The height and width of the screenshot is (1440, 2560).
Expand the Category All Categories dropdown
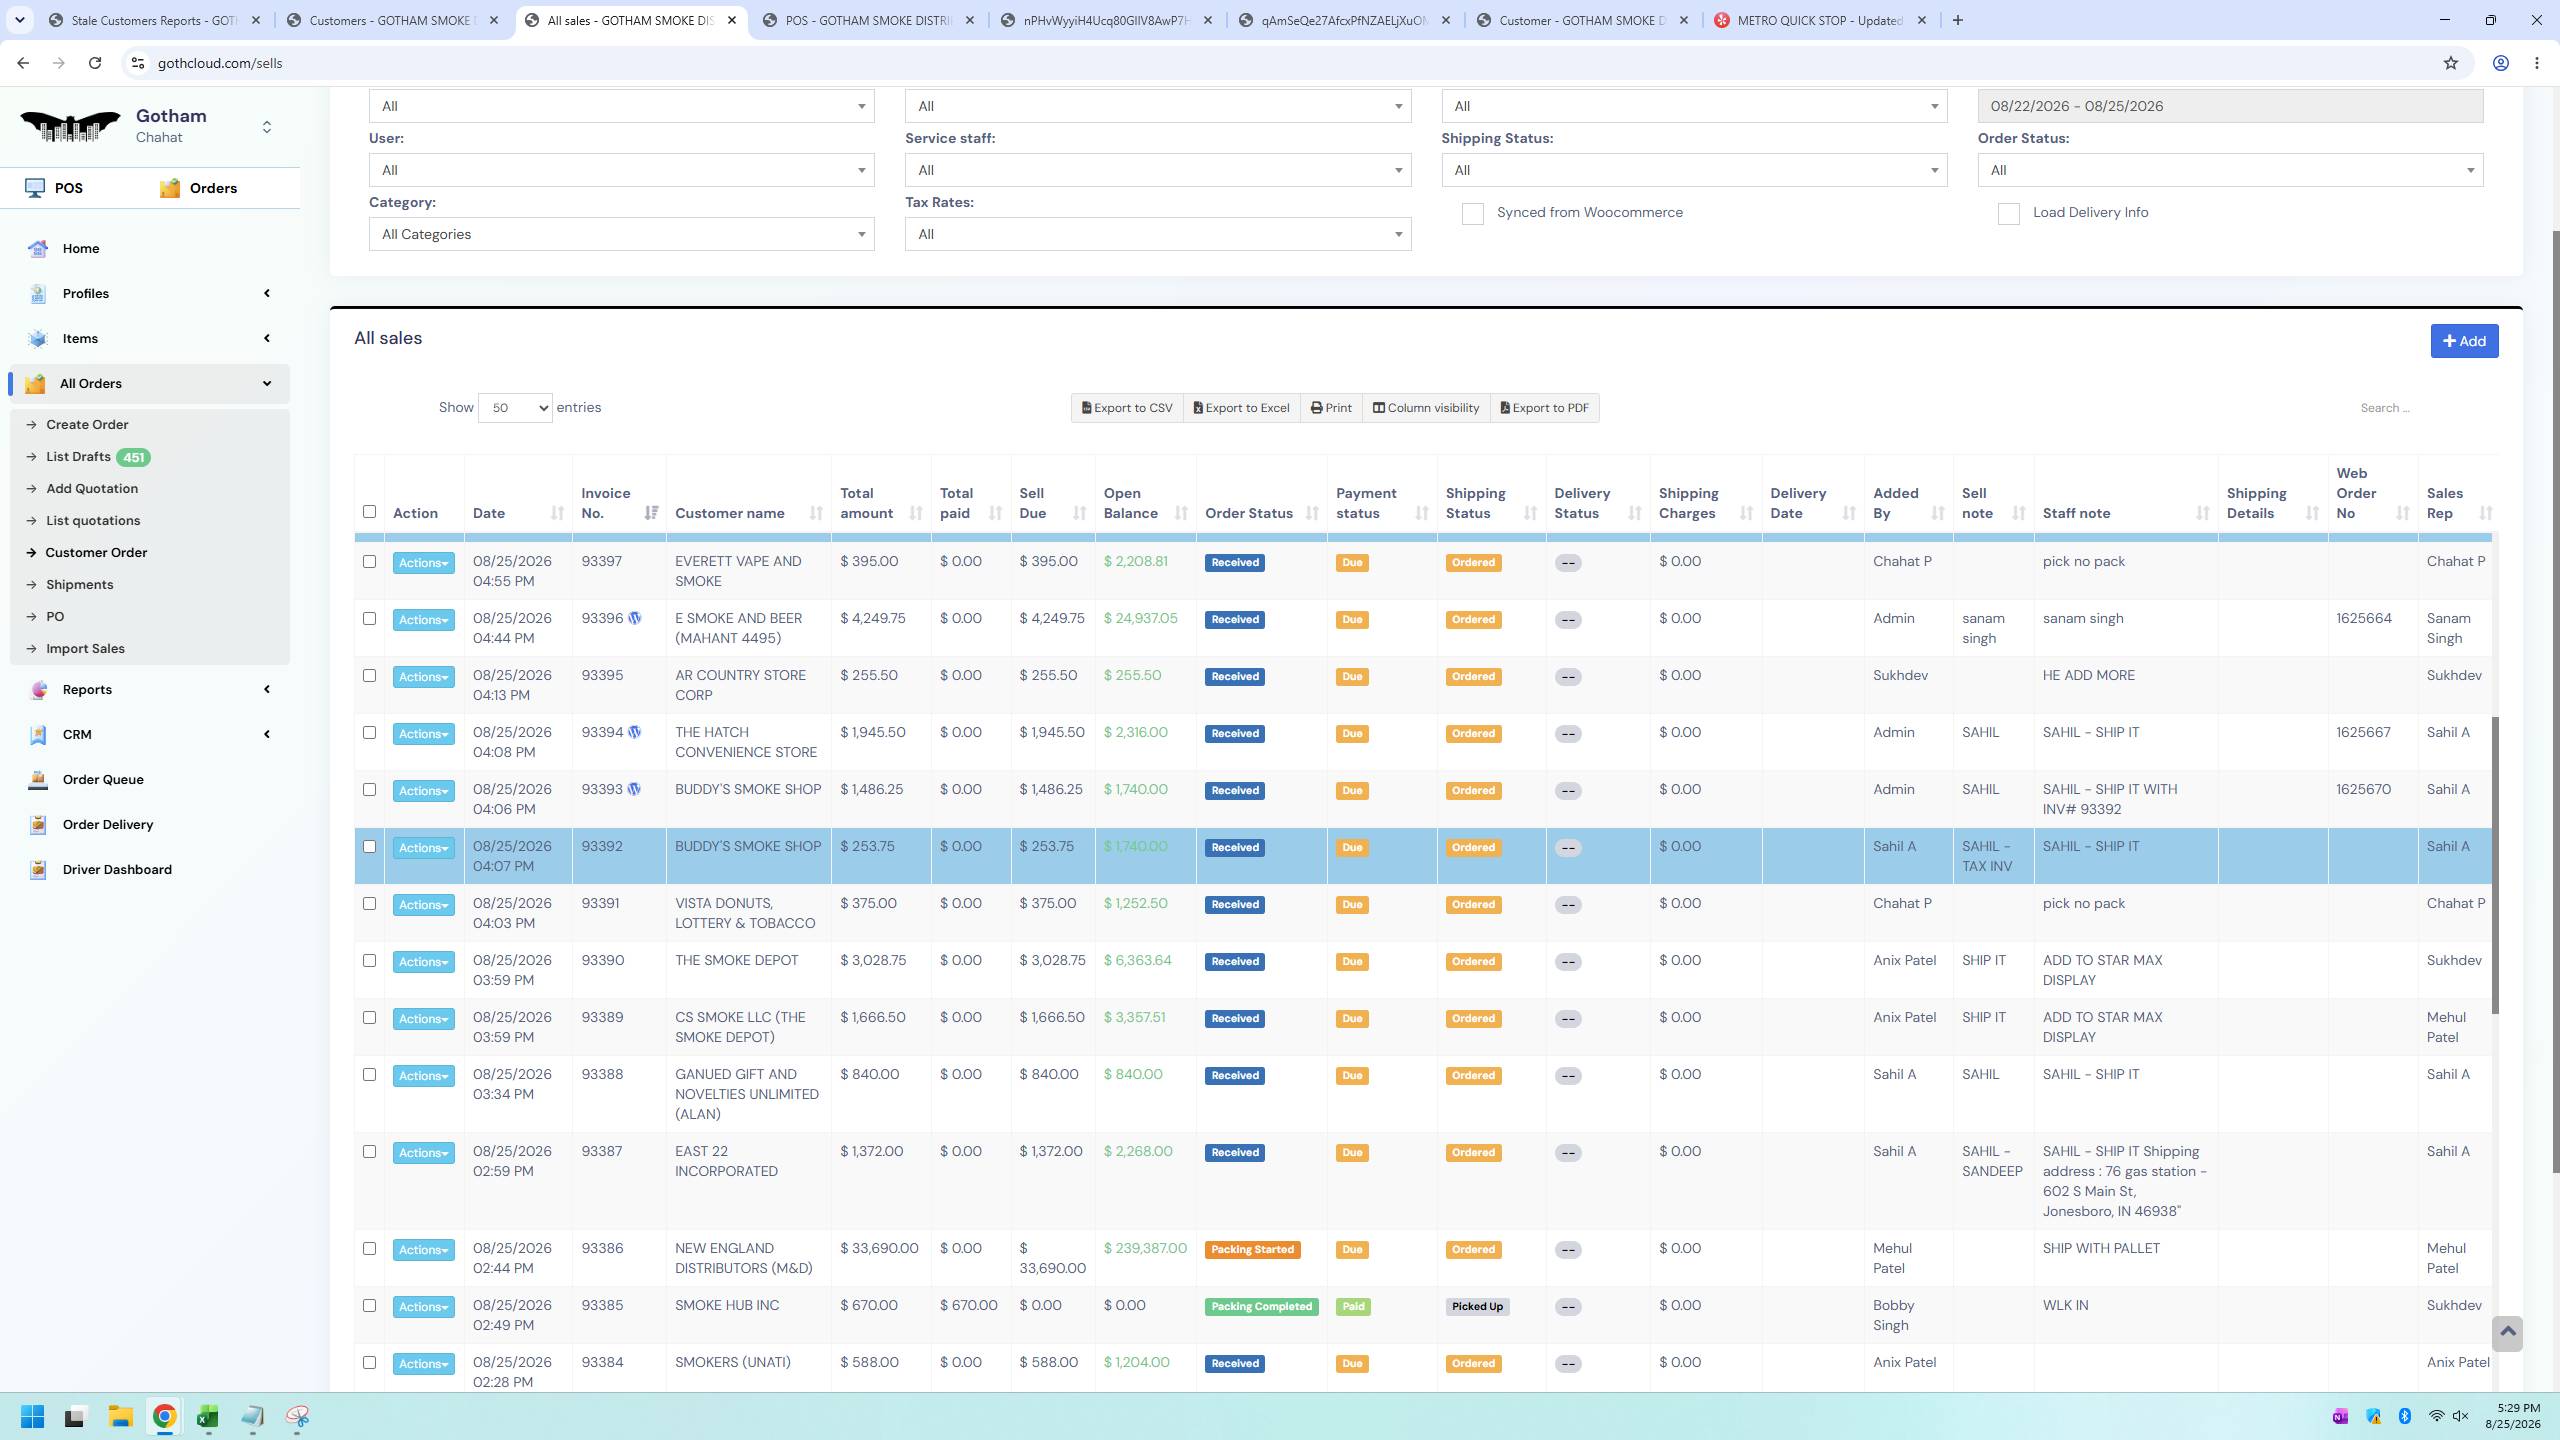[x=621, y=234]
